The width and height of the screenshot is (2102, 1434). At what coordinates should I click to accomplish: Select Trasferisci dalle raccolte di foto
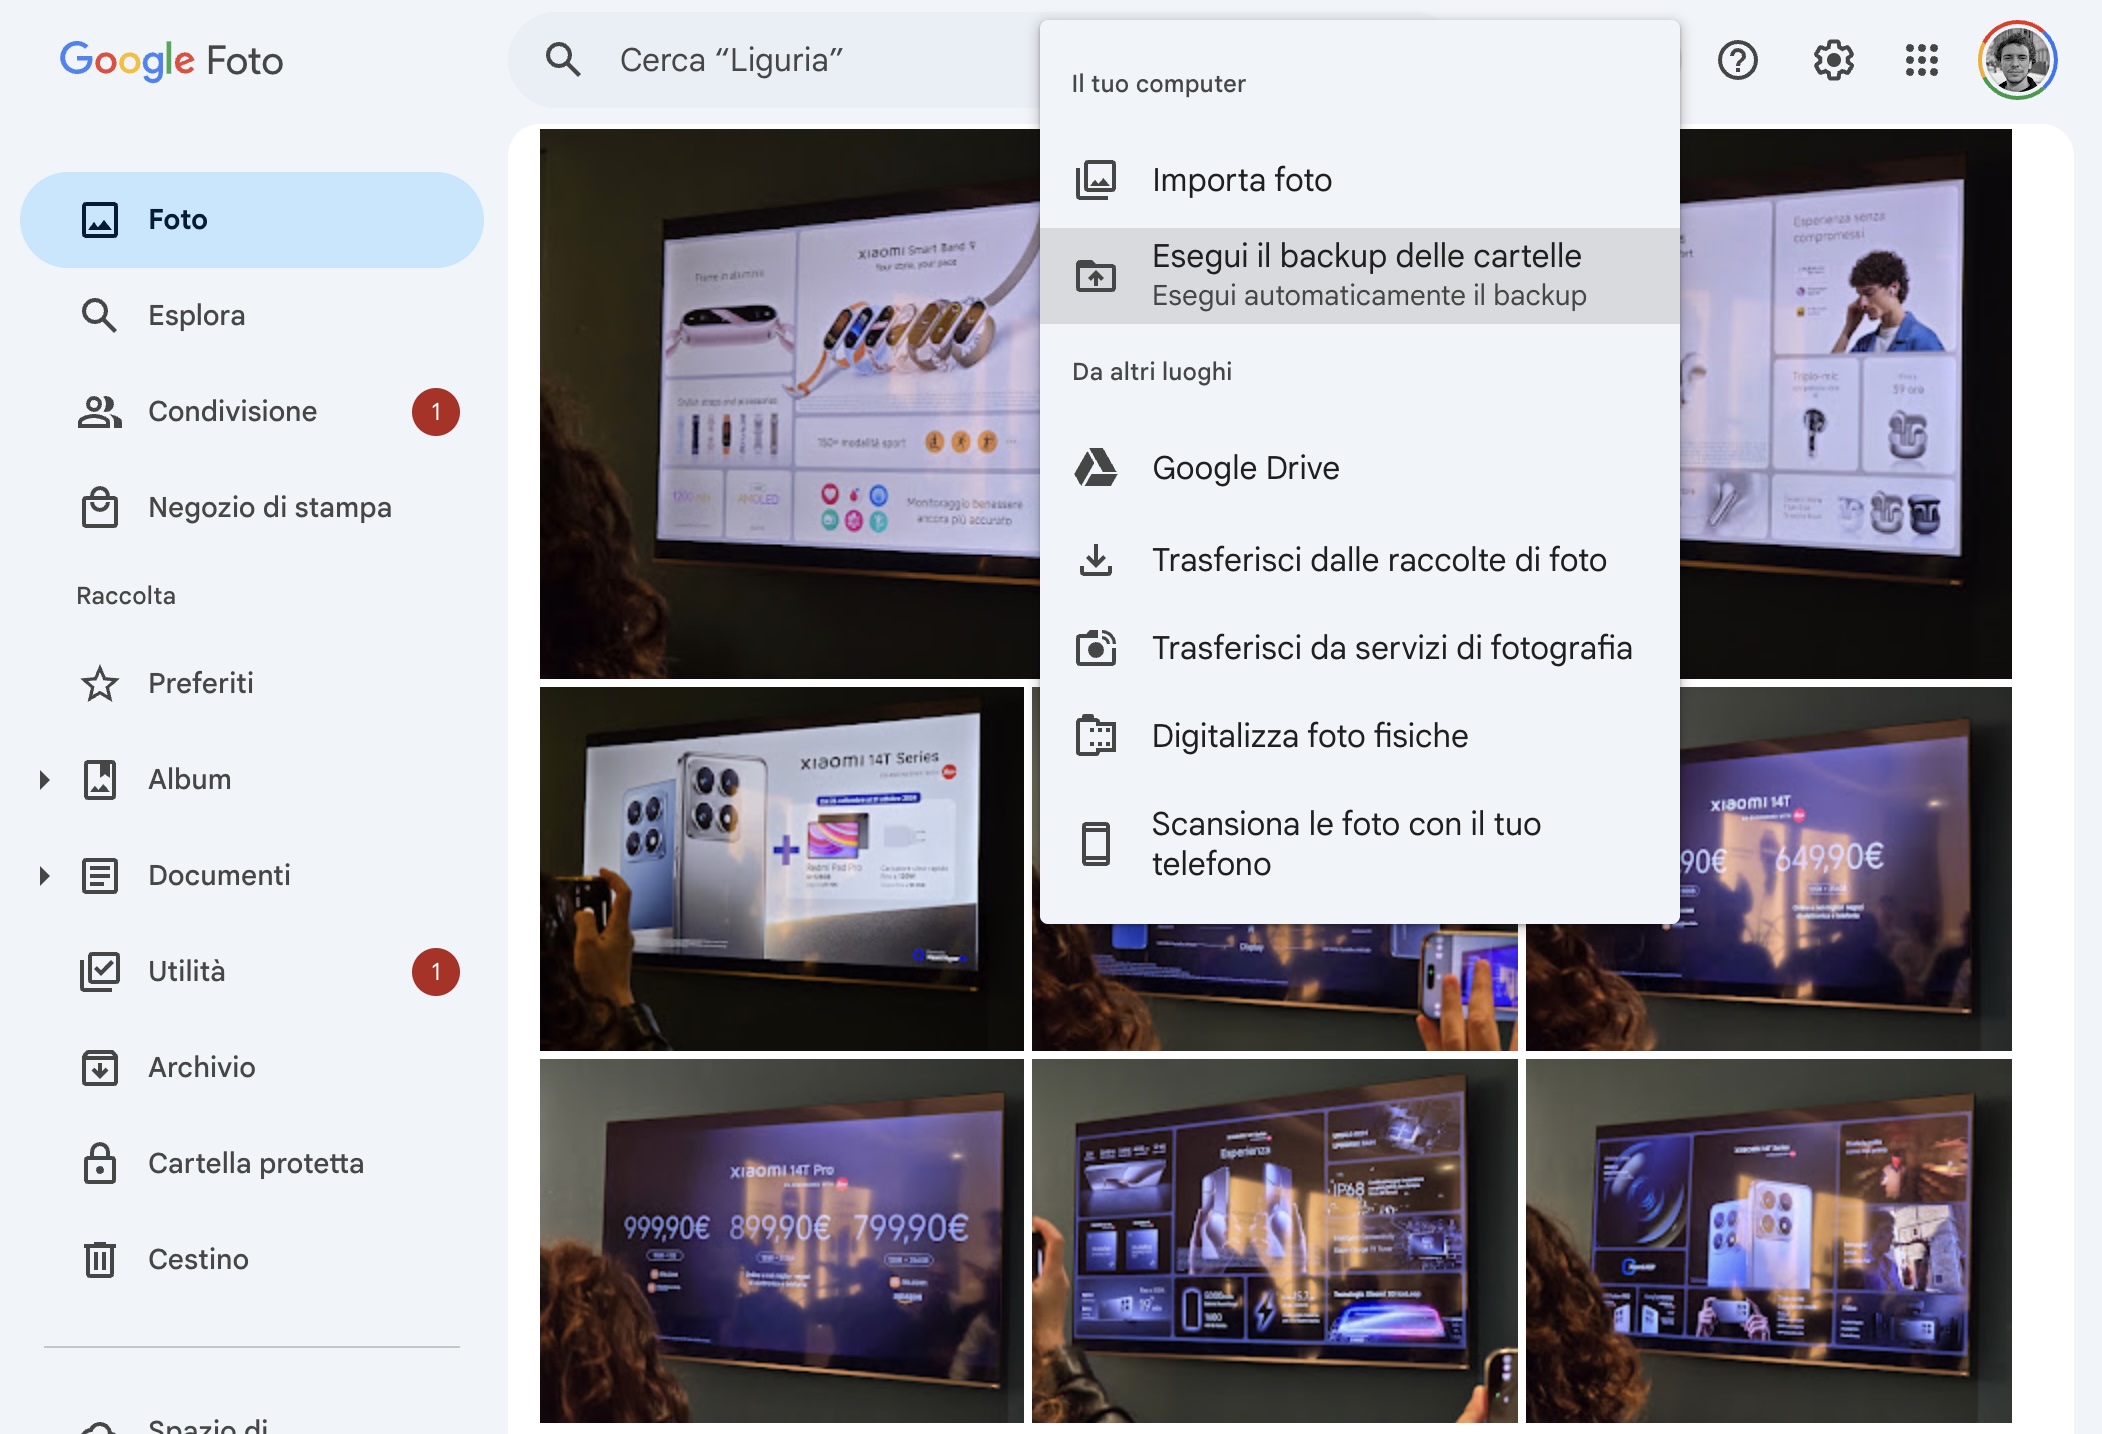pos(1360,560)
